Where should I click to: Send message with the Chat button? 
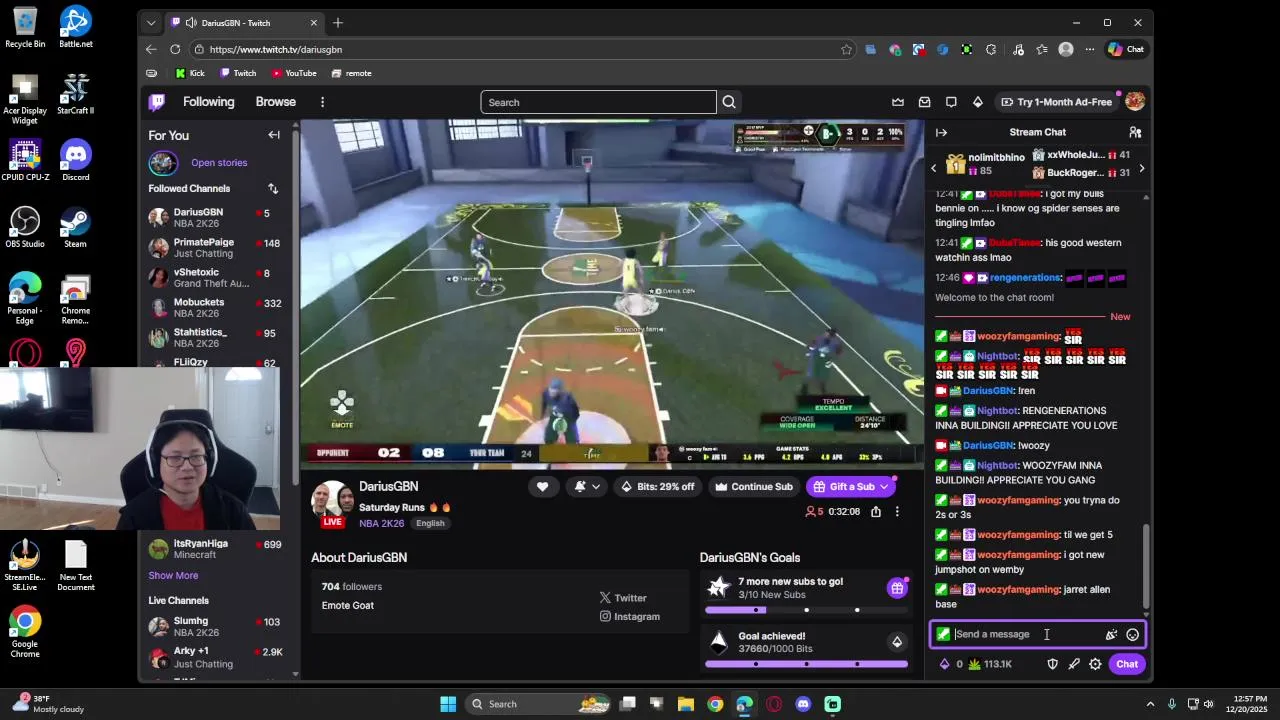pos(1127,664)
